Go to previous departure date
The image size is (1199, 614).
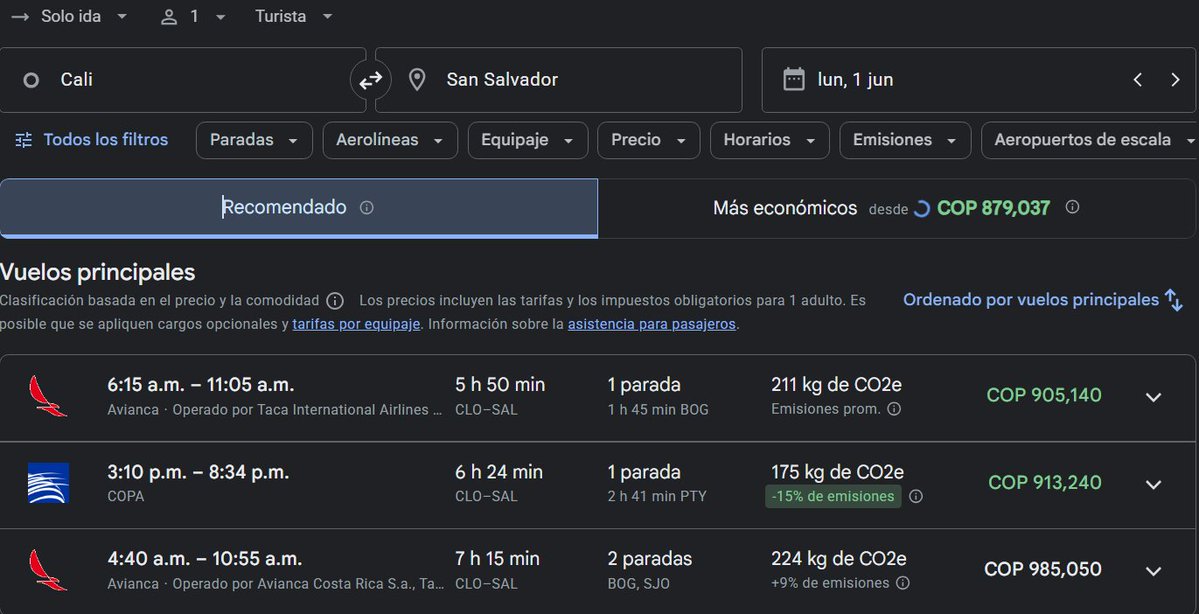pos(1138,80)
